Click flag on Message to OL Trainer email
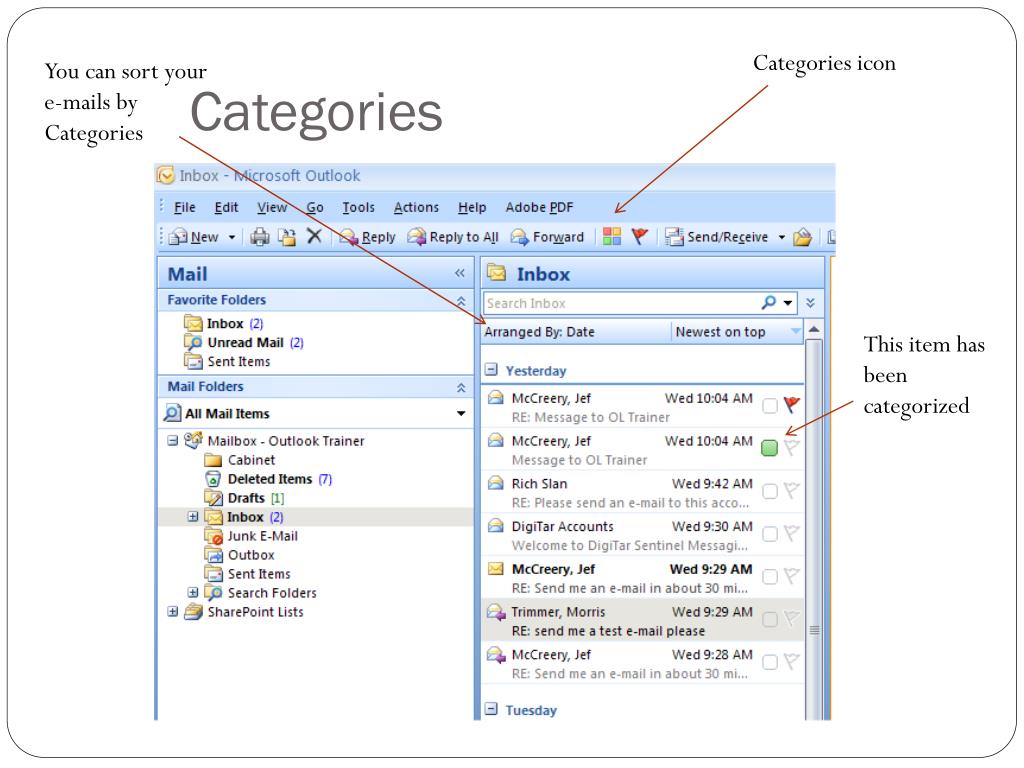Screen dimensions: 1024x768 pyautogui.click(x=792, y=447)
